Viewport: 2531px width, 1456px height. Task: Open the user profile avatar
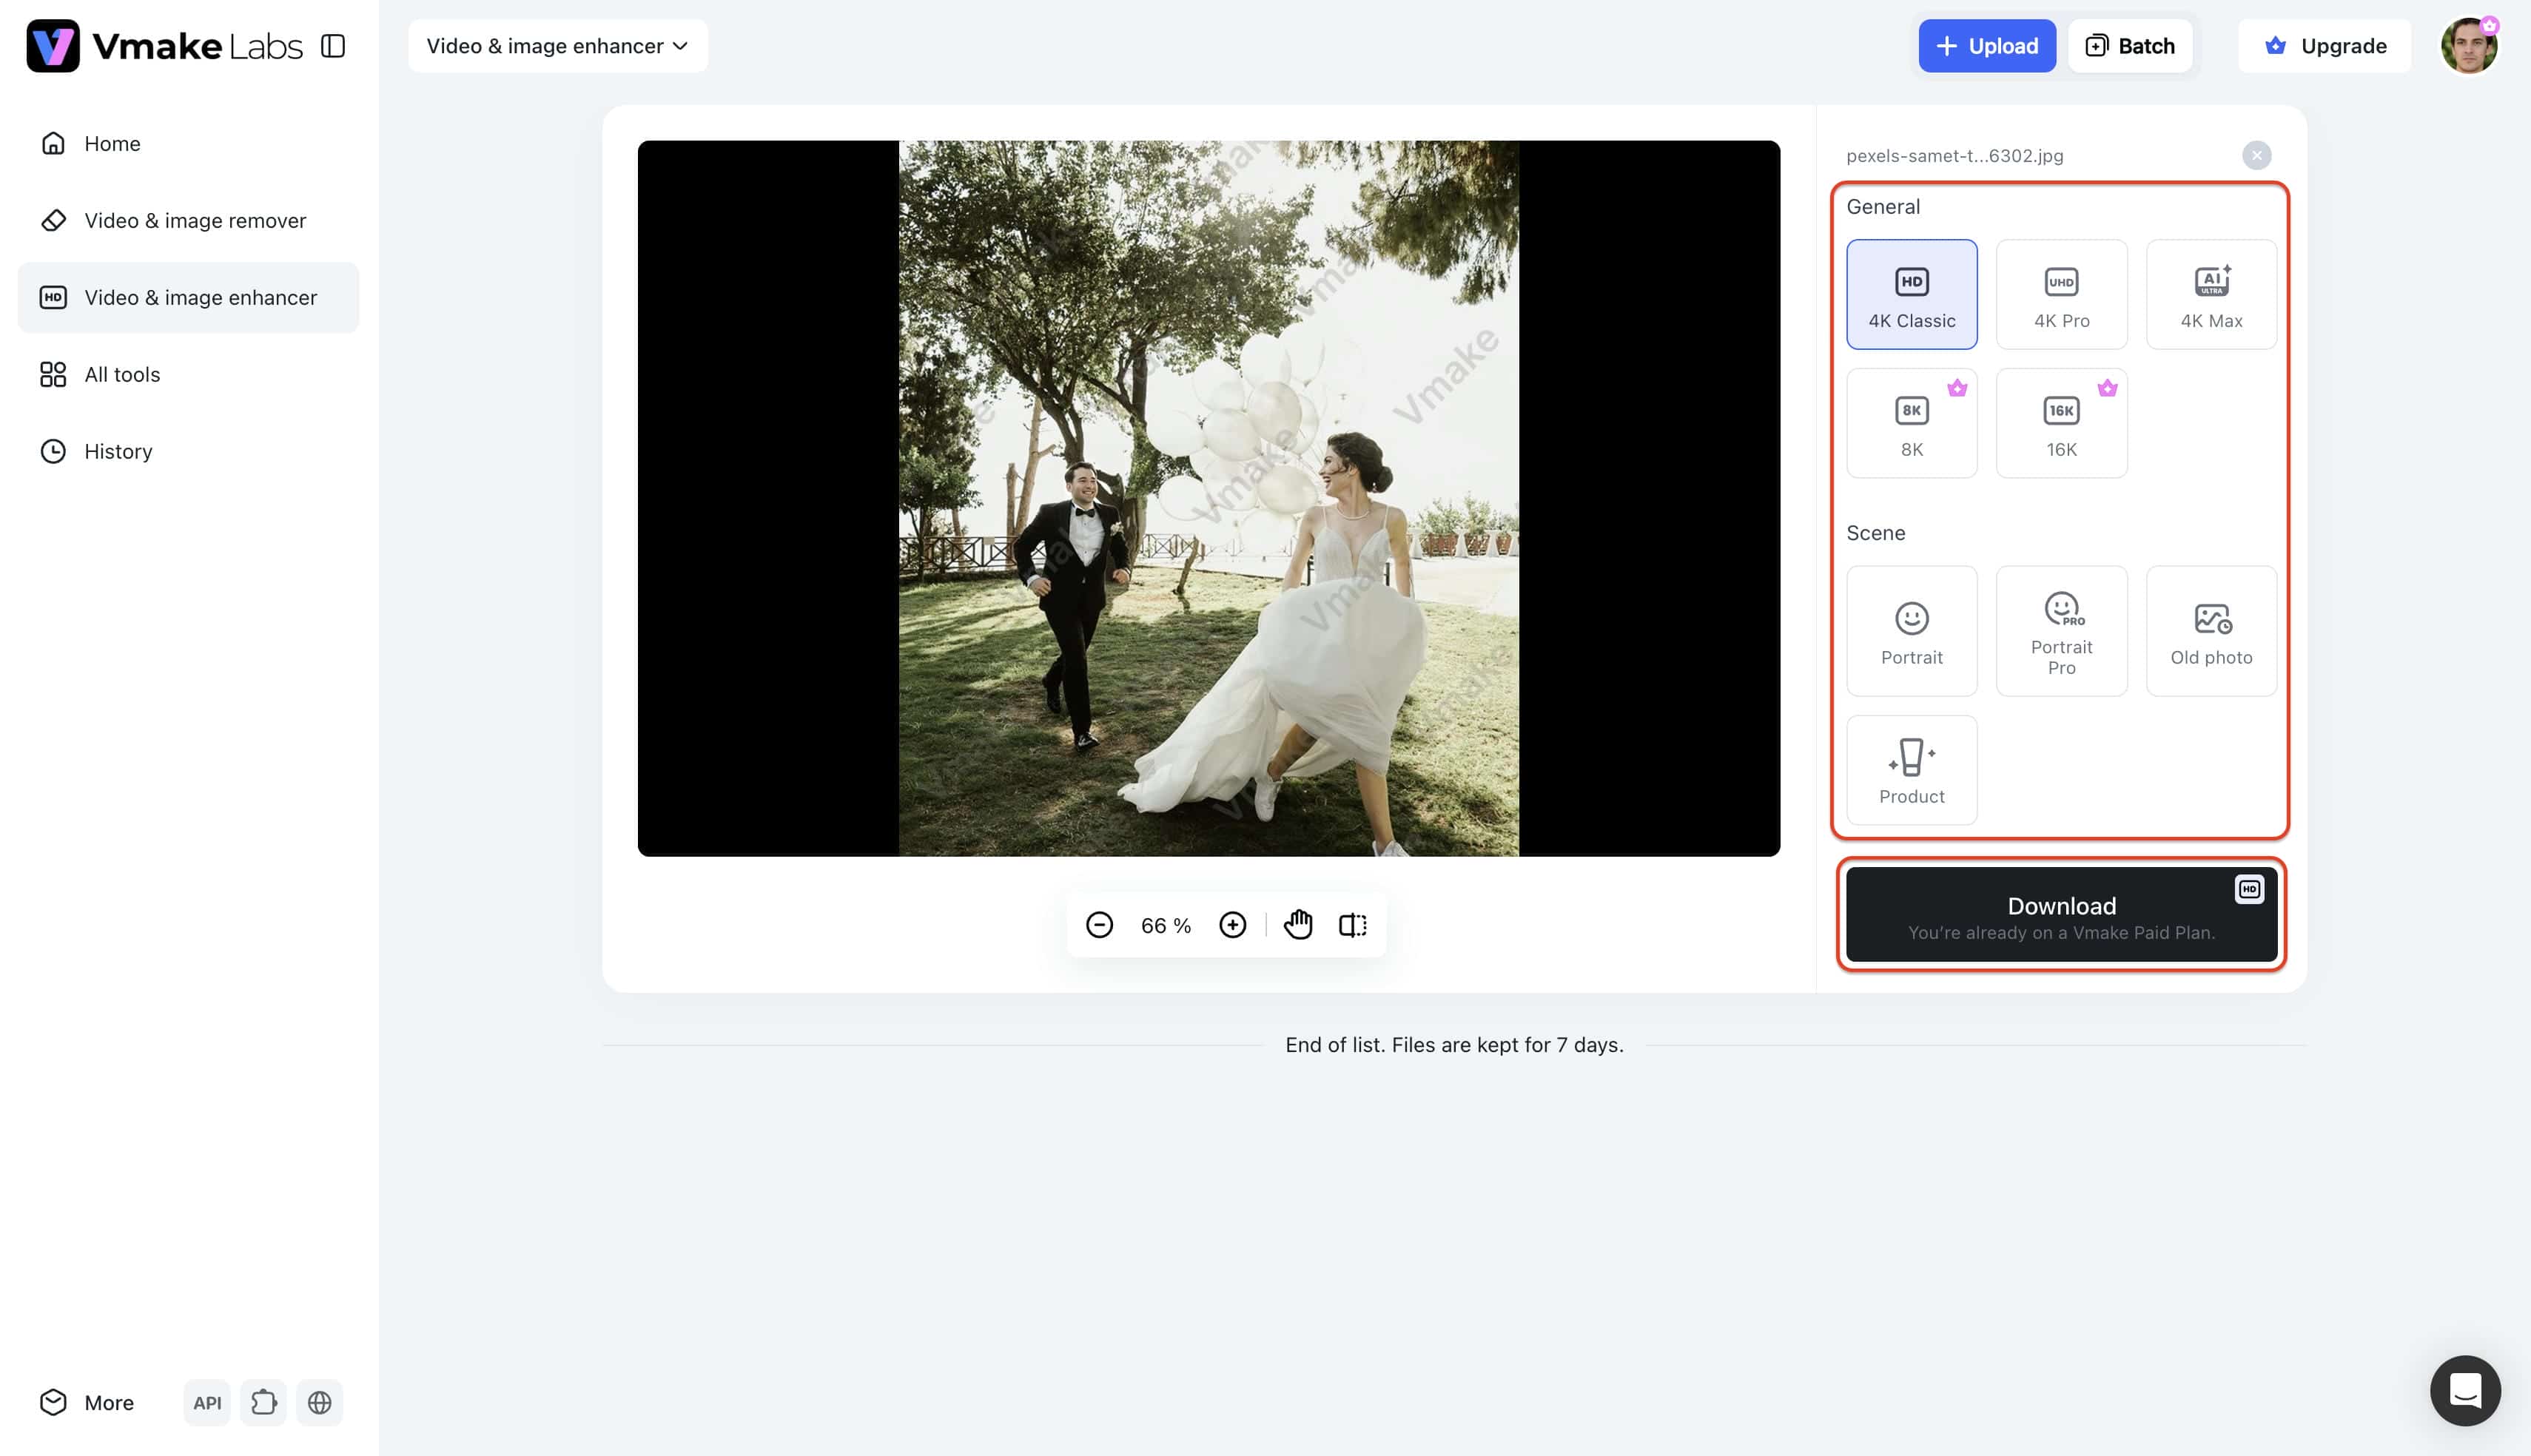2468,46
